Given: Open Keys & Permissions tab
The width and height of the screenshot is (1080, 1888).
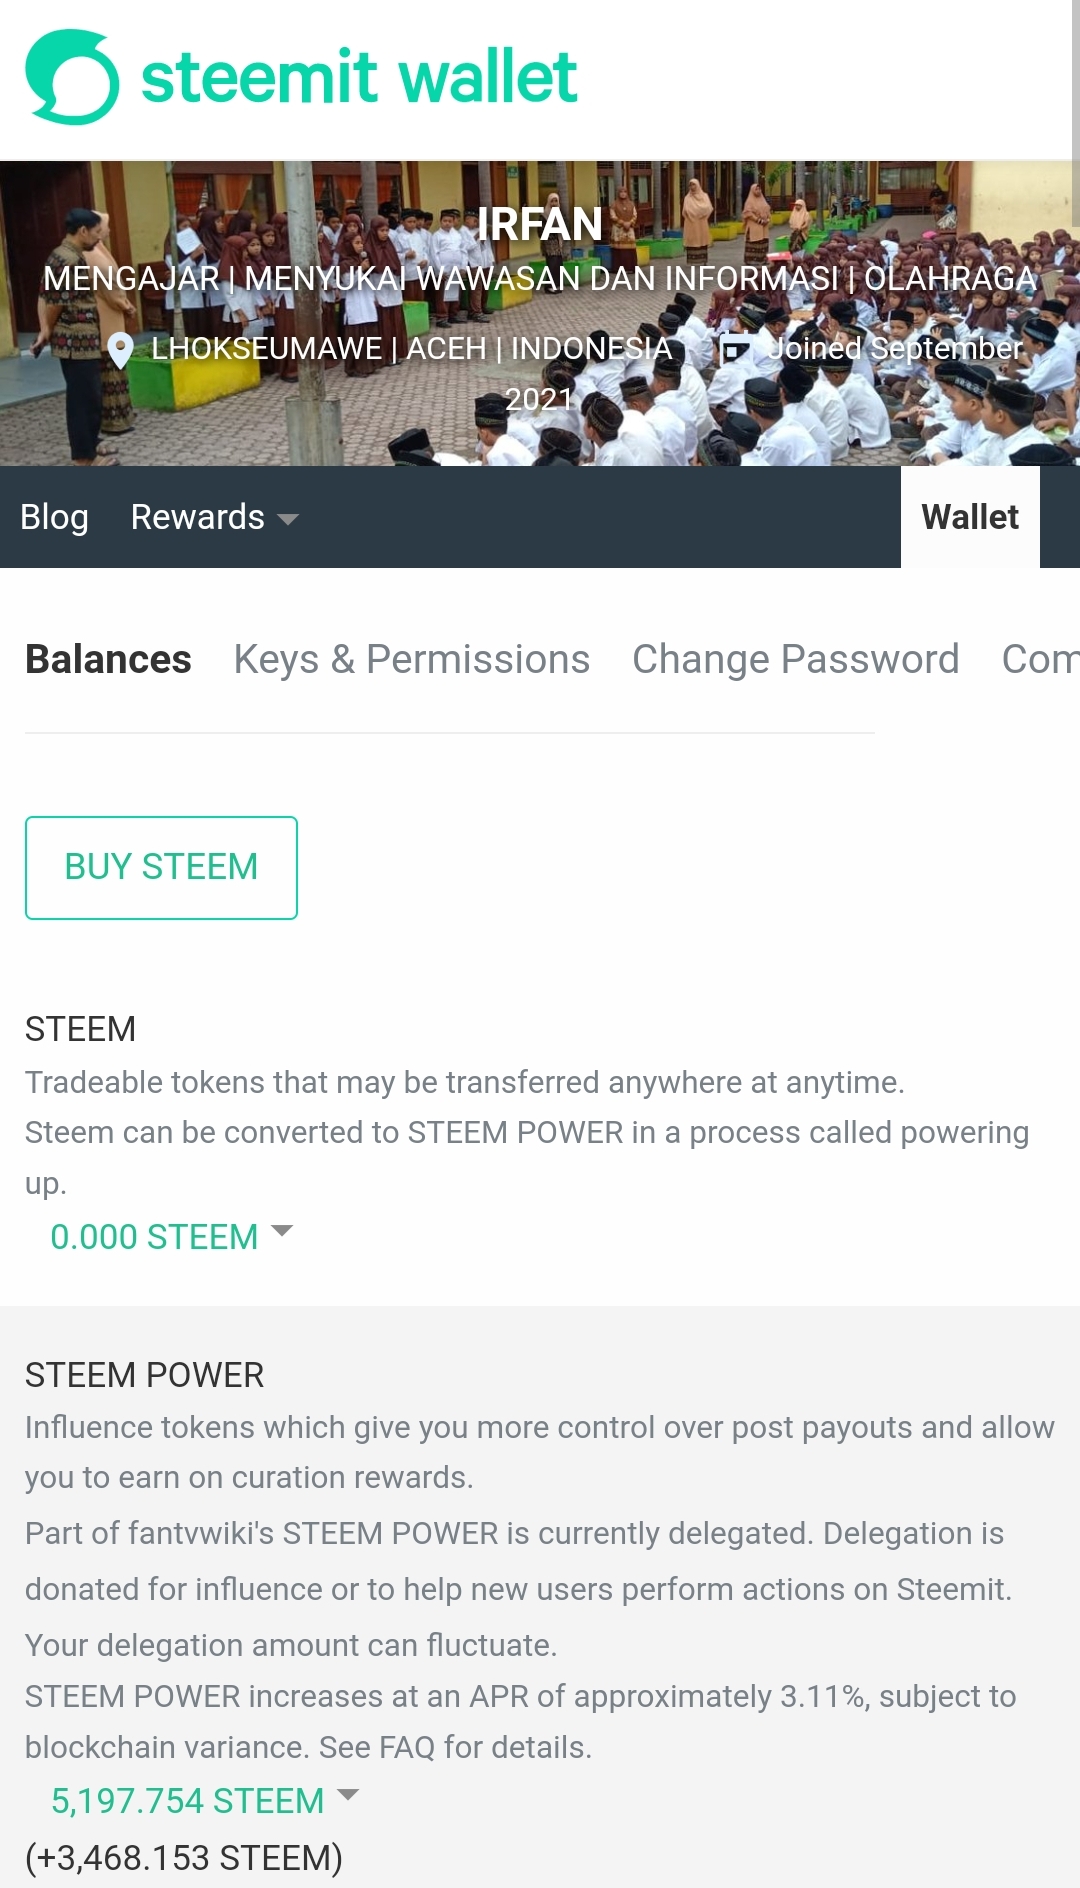Looking at the screenshot, I should [412, 659].
